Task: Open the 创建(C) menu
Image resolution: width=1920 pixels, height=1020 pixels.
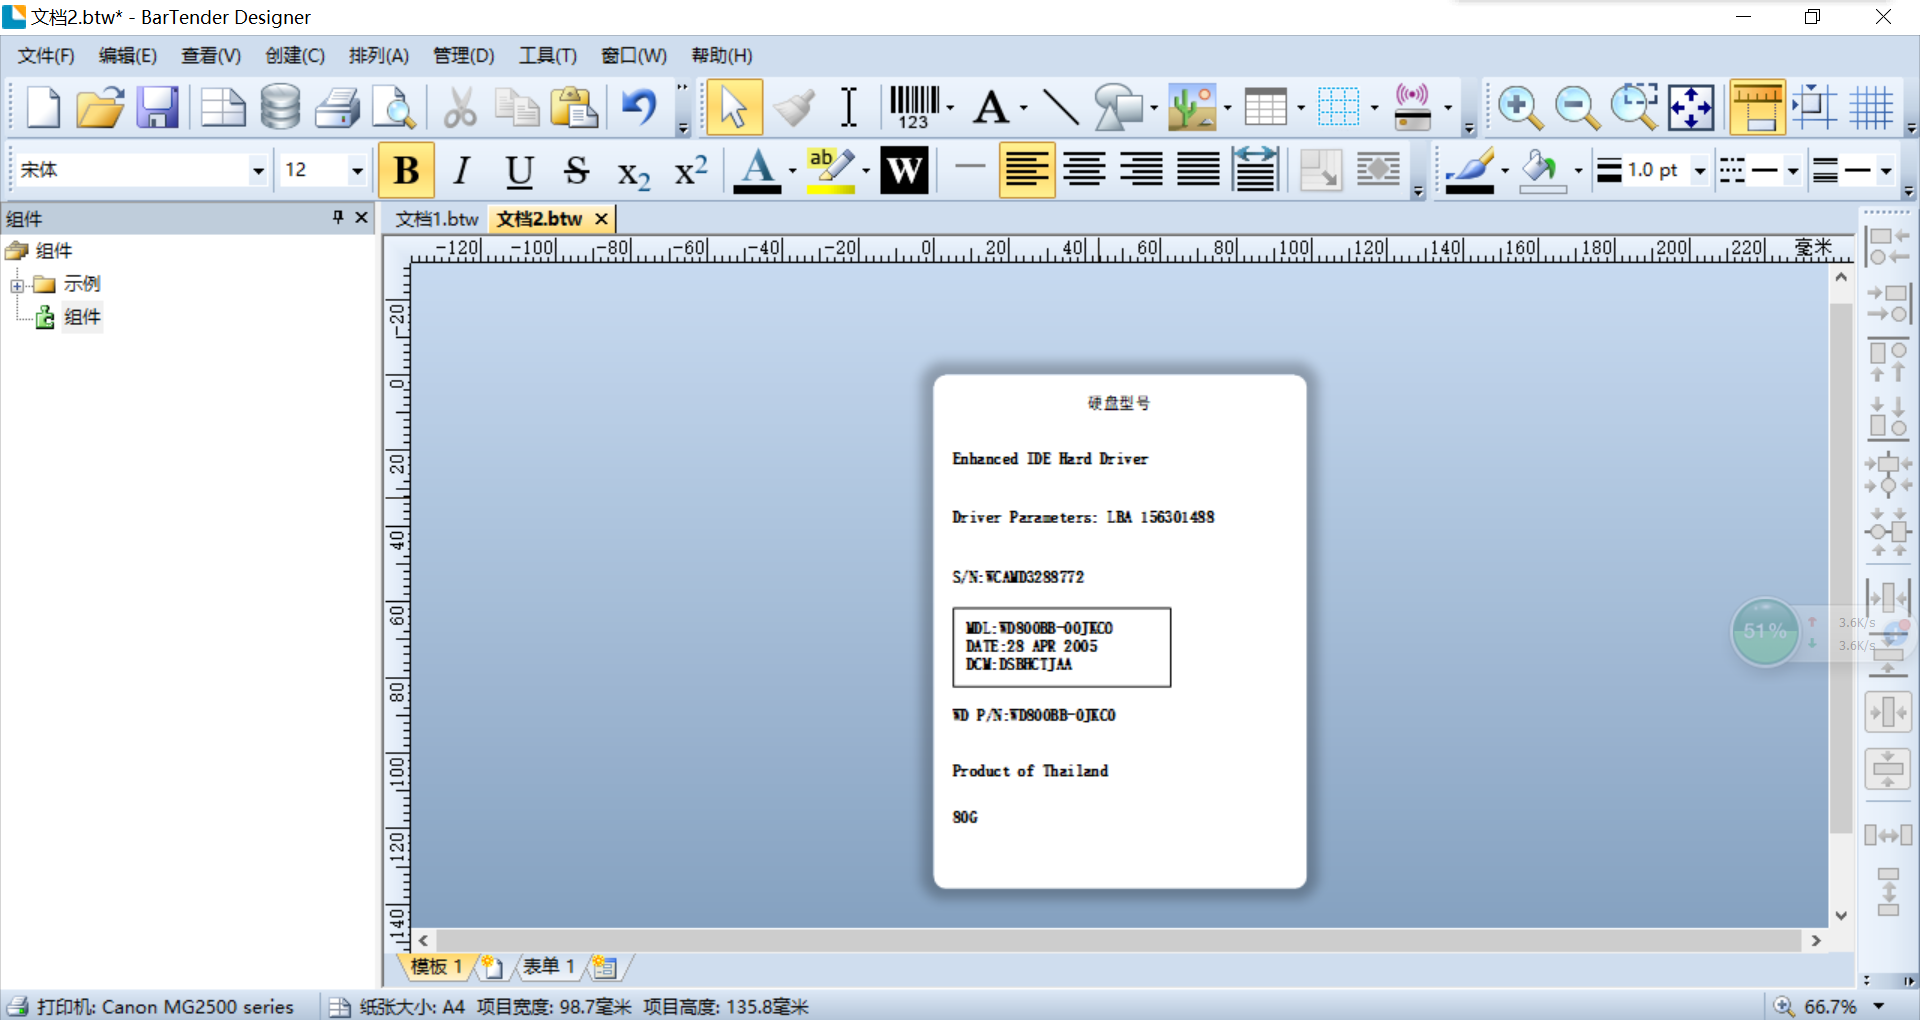Action: [295, 56]
